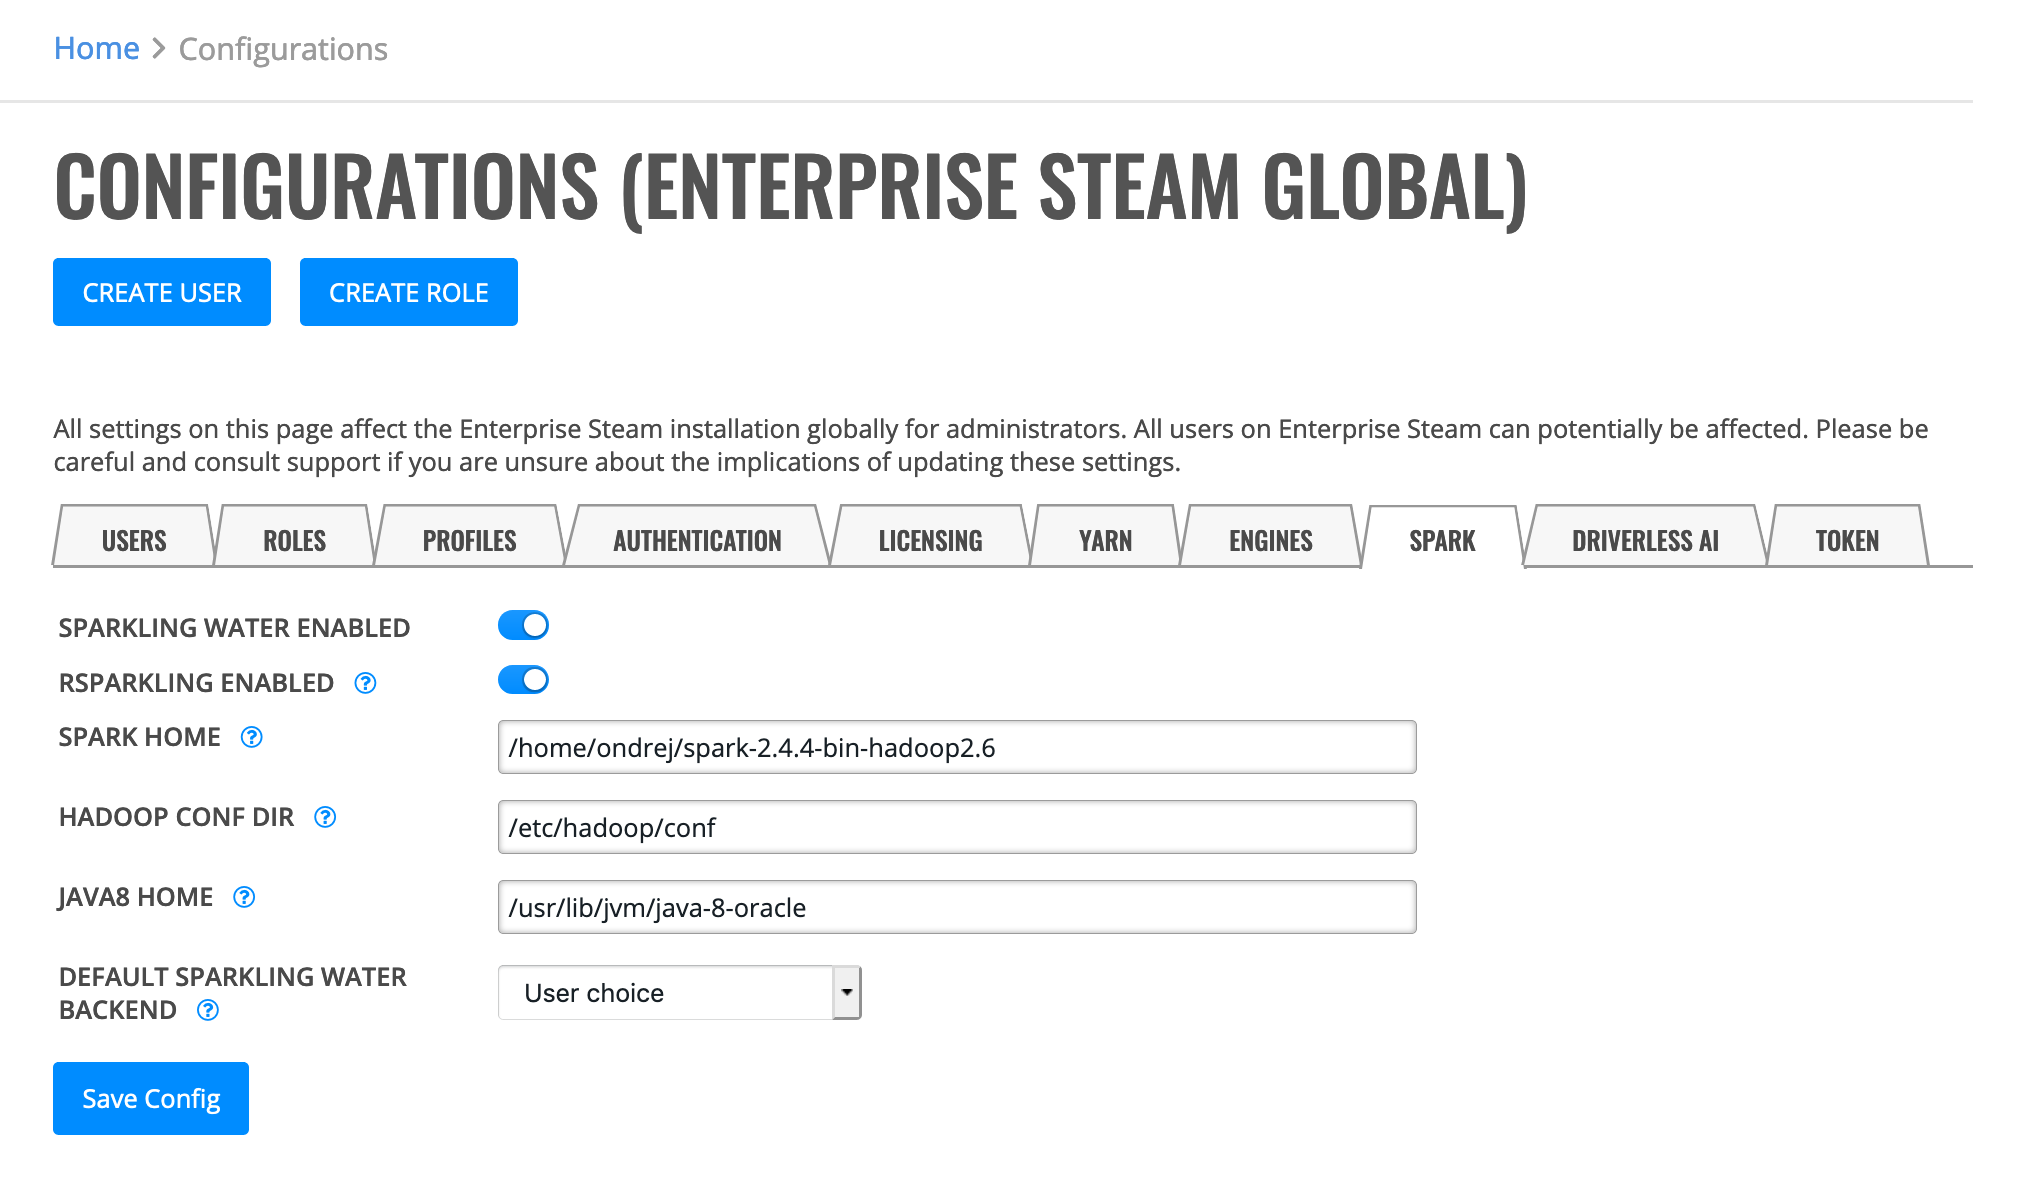Click help icon for Default Sparkling Water Backend

208,1010
